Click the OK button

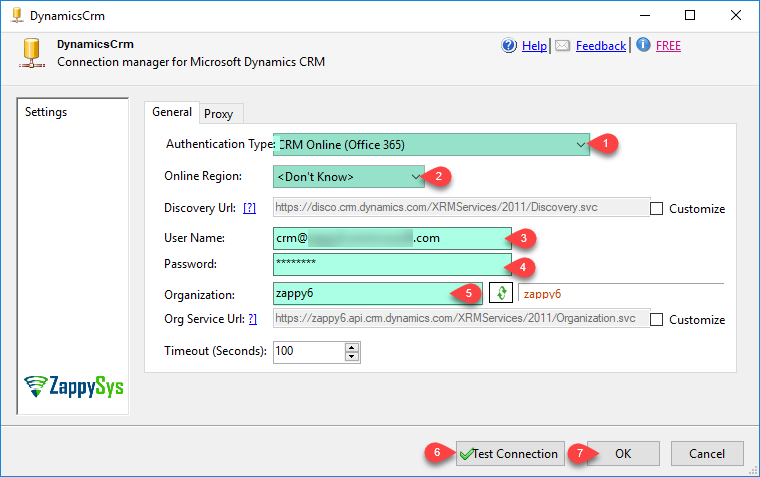pos(623,454)
